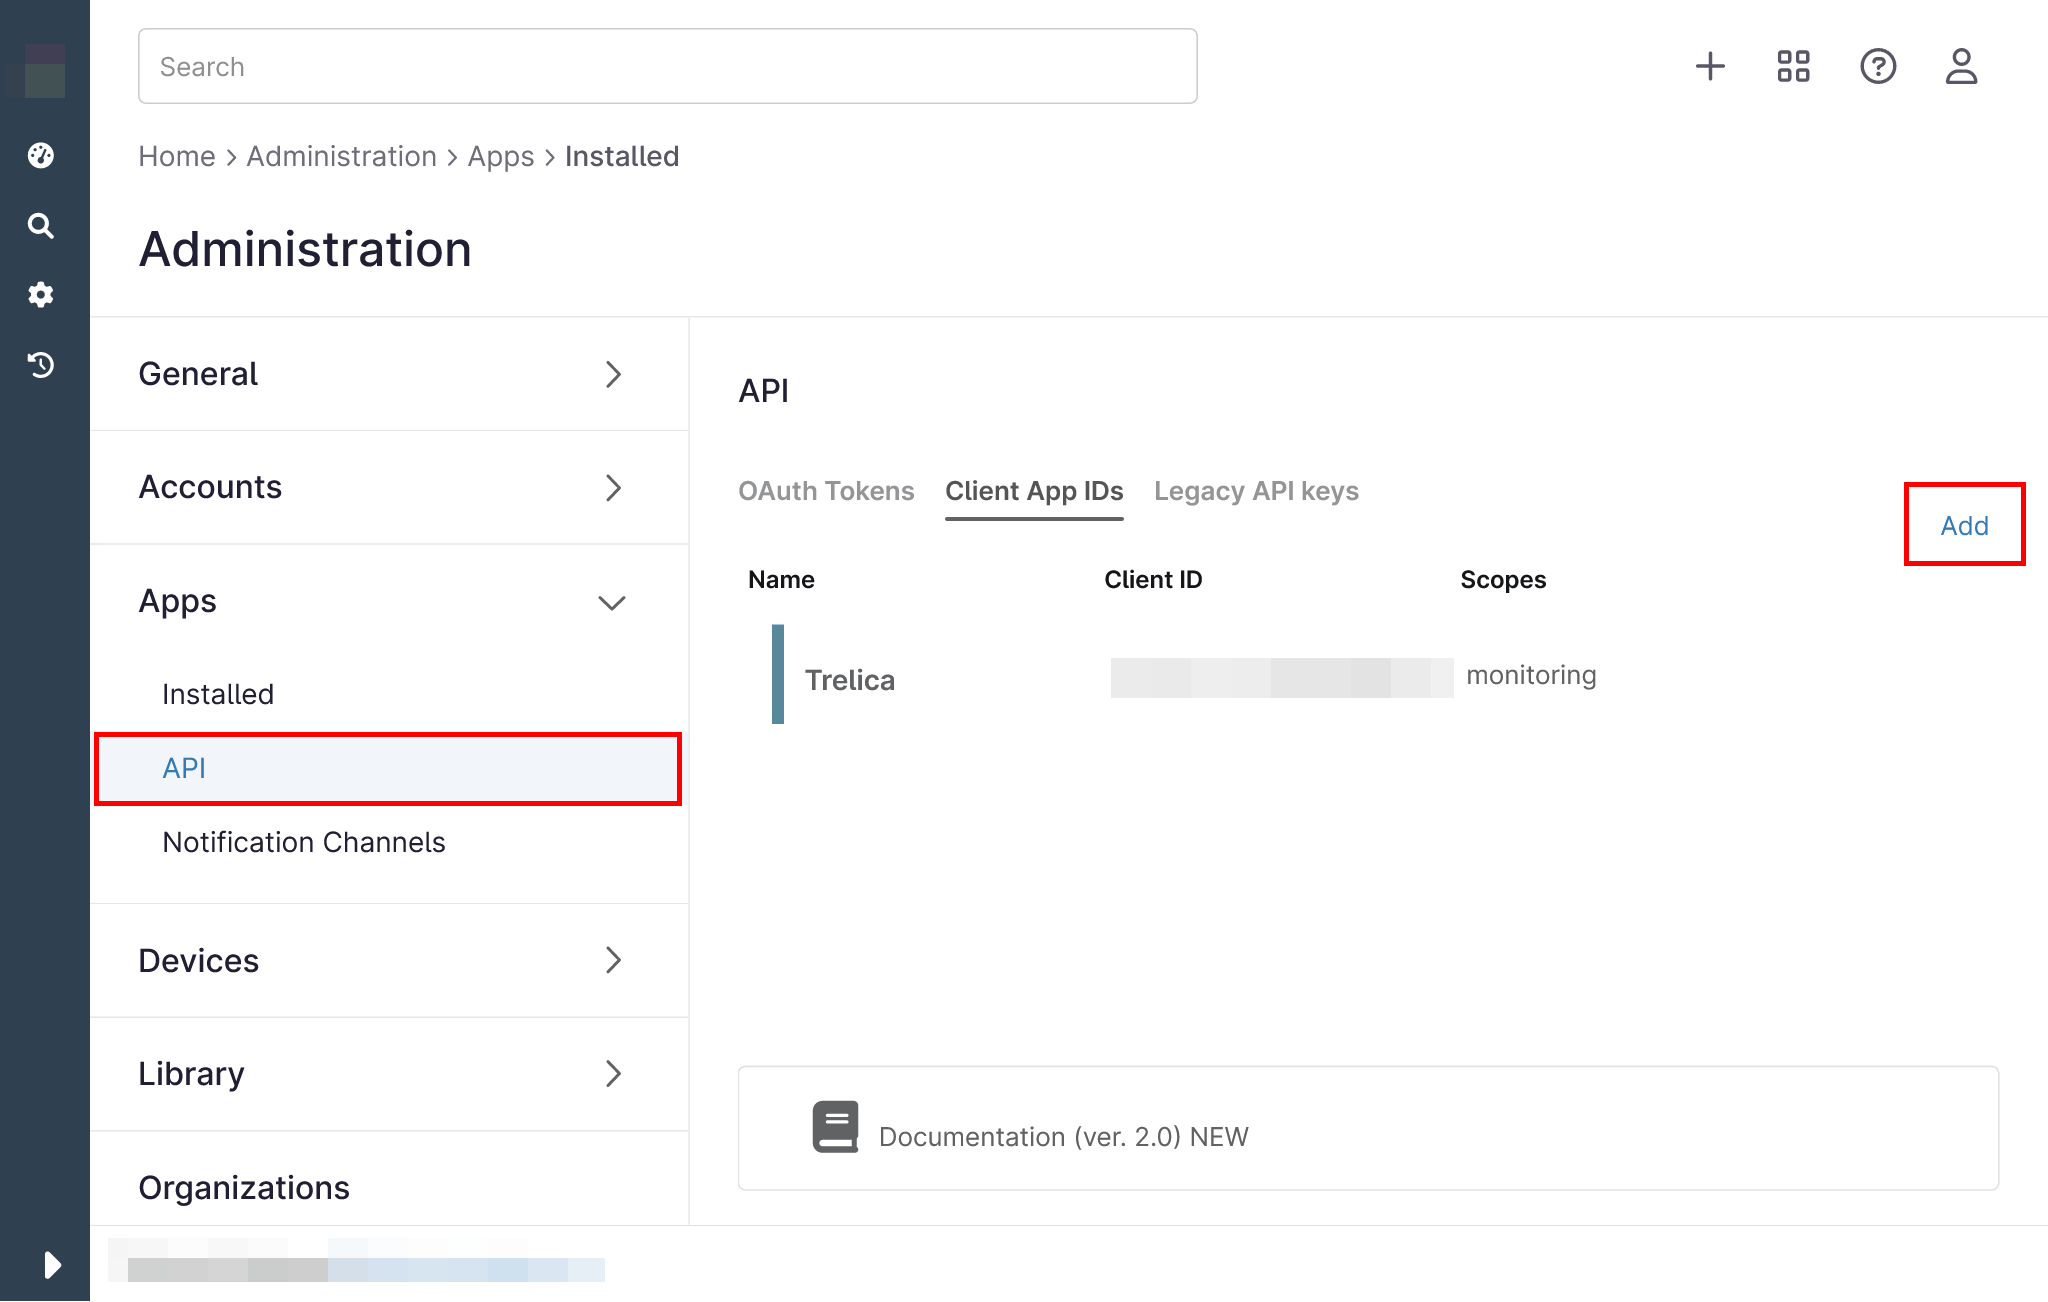This screenshot has height=1302, width=2048.
Task: Click the Accounts menu label
Action: 210,487
